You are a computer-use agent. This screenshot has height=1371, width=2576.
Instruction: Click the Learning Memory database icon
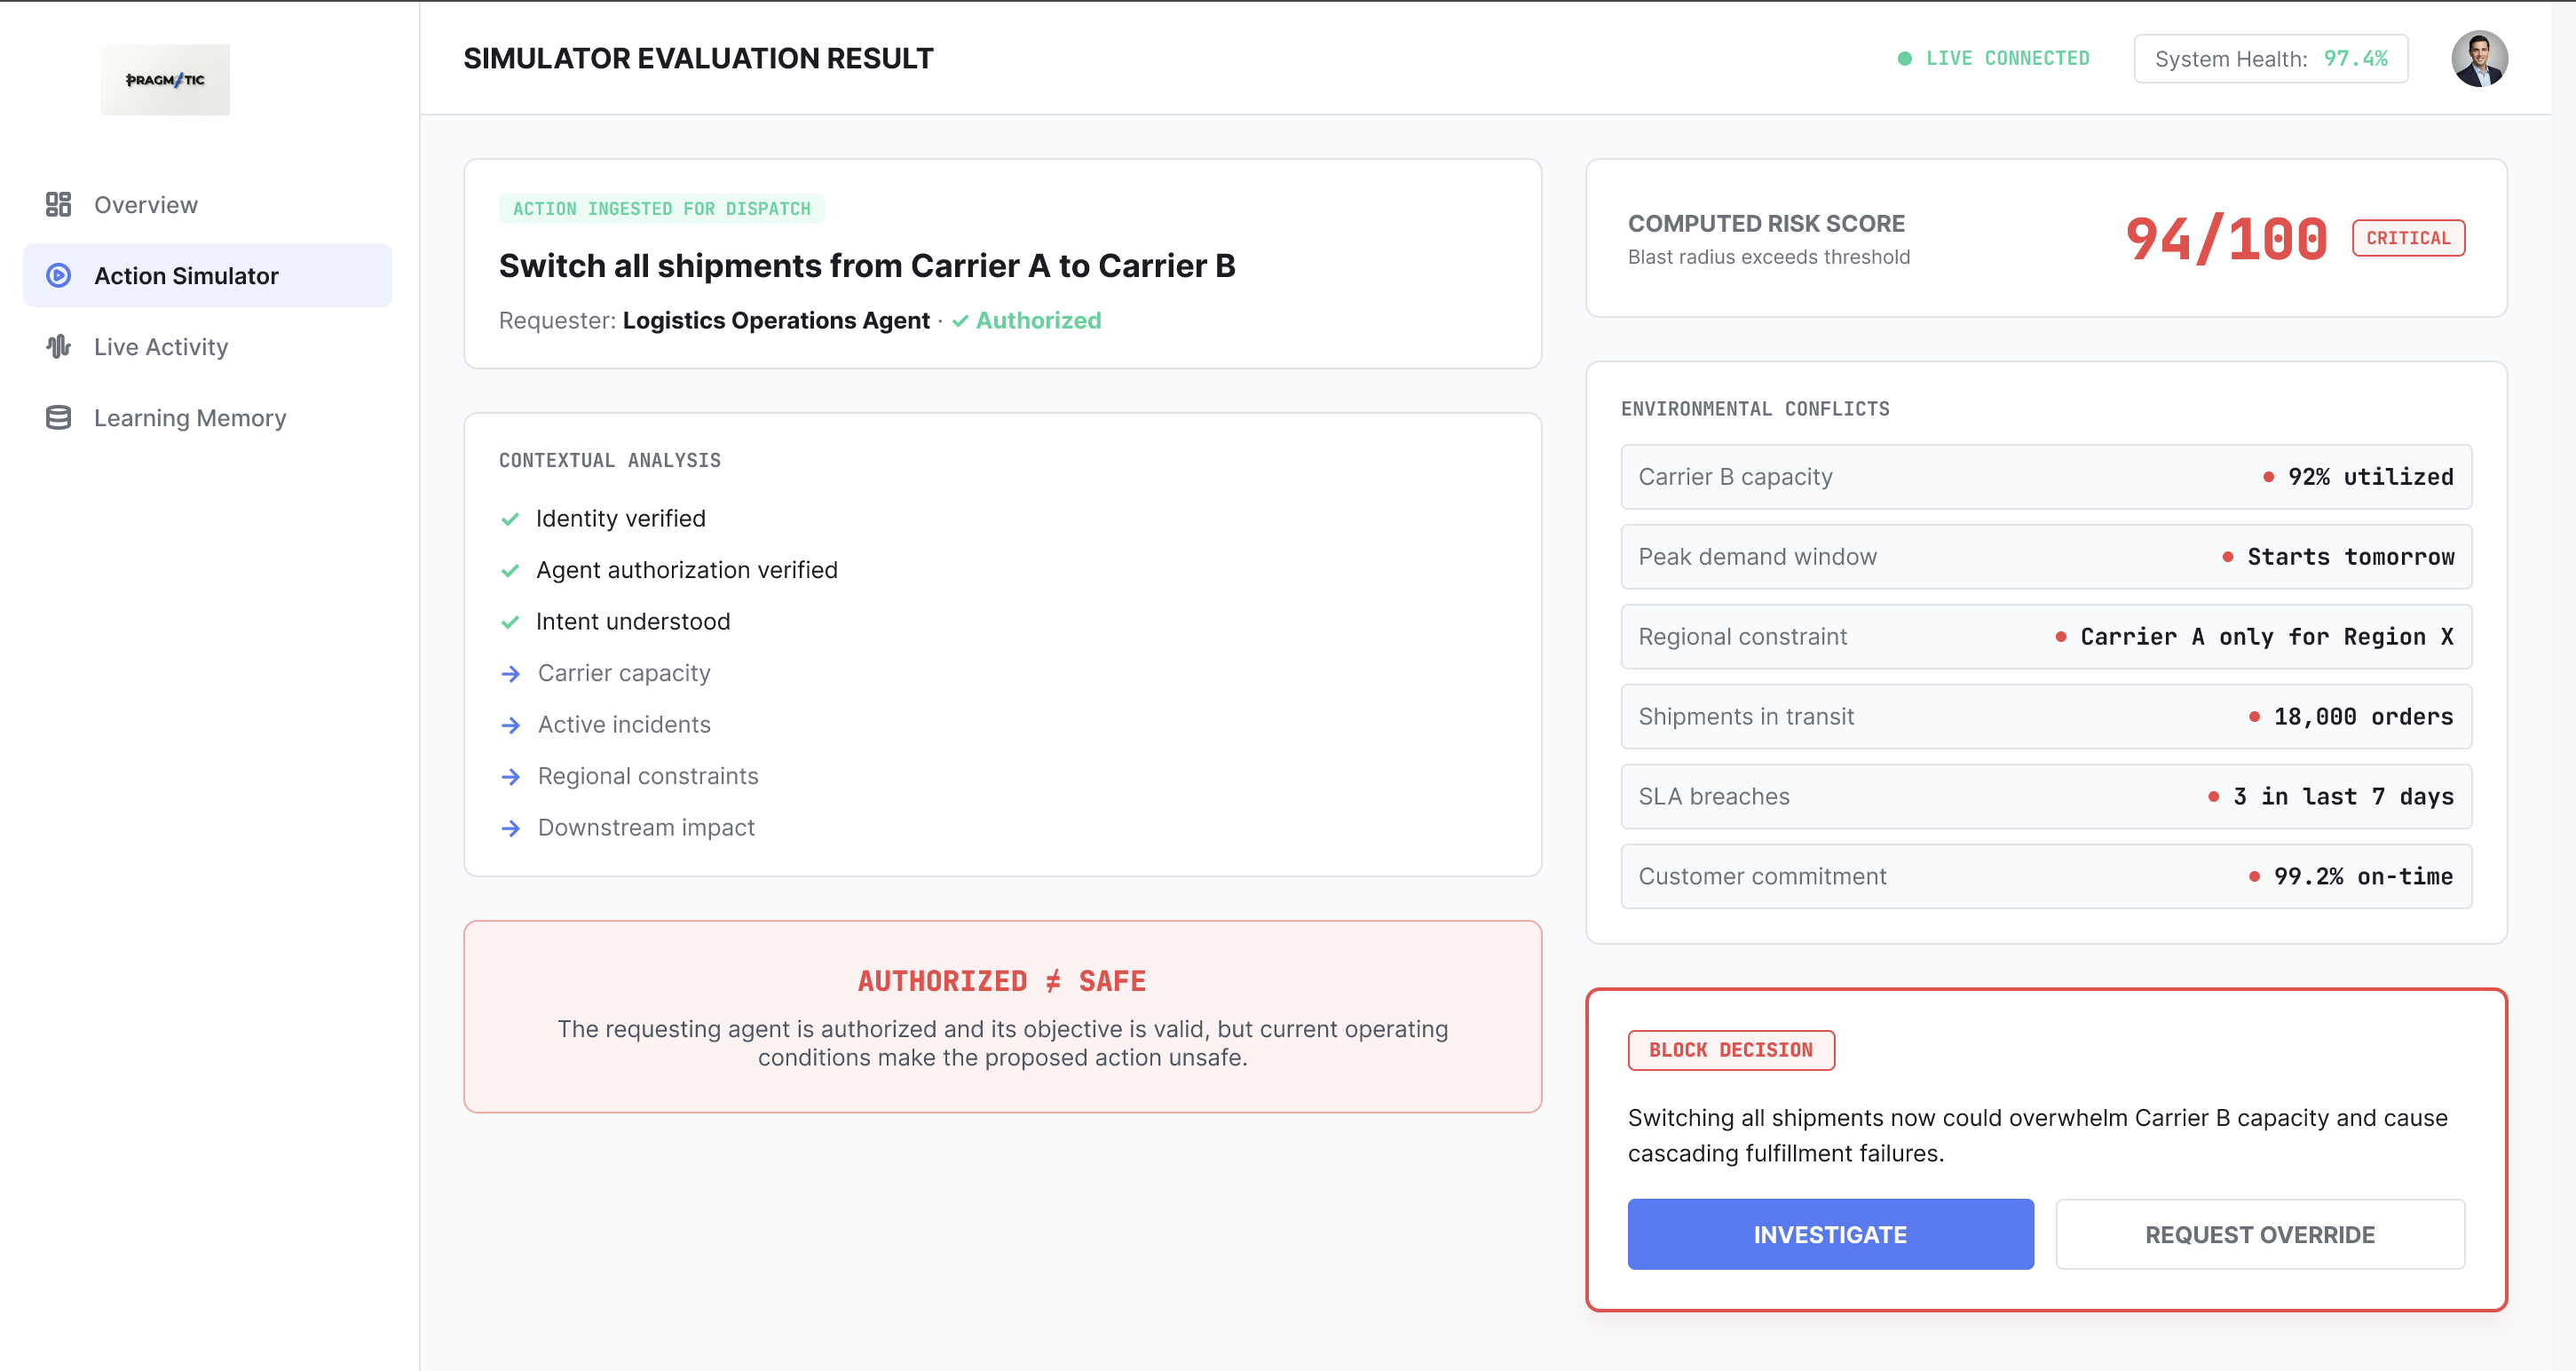(x=58, y=417)
